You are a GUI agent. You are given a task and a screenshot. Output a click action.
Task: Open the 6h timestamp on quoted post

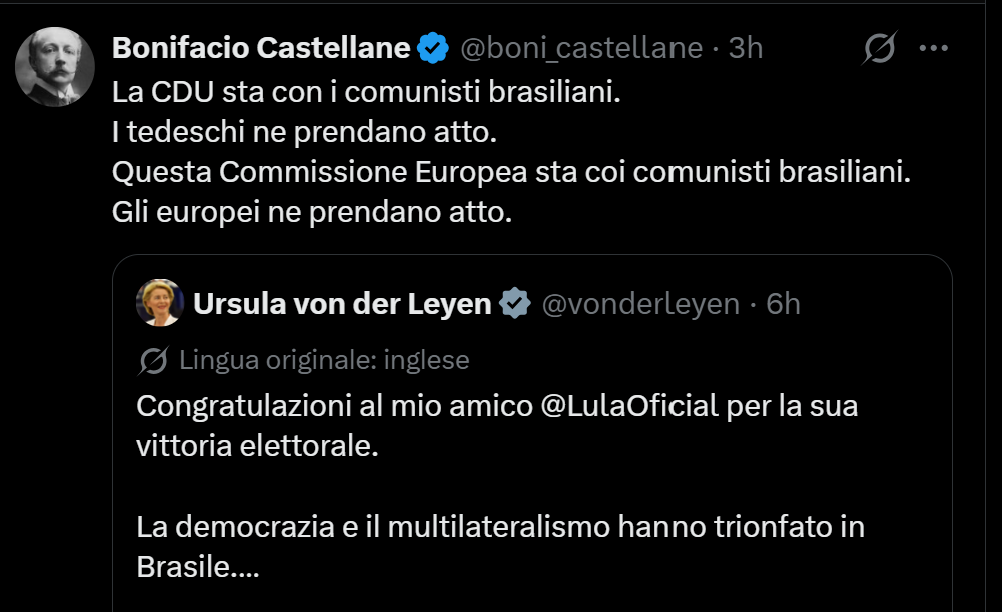[x=783, y=304]
